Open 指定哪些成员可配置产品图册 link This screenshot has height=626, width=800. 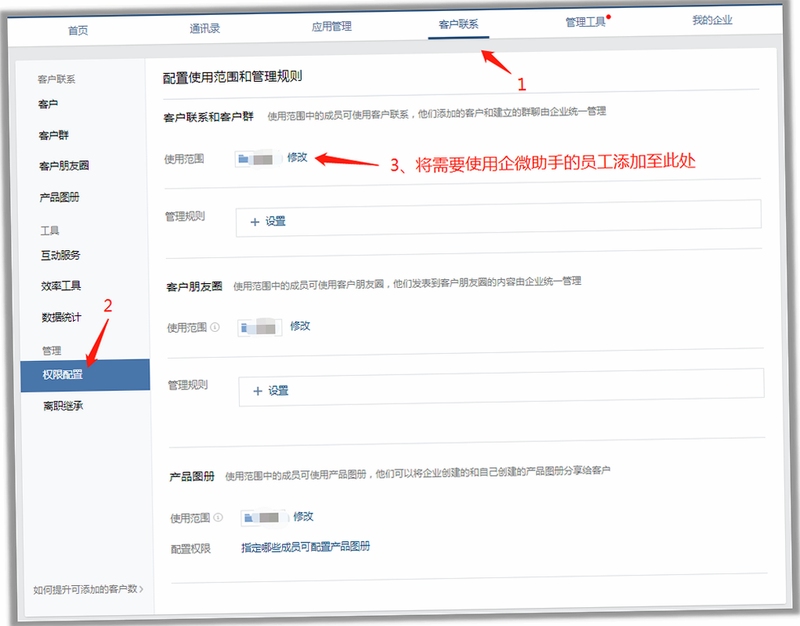306,547
